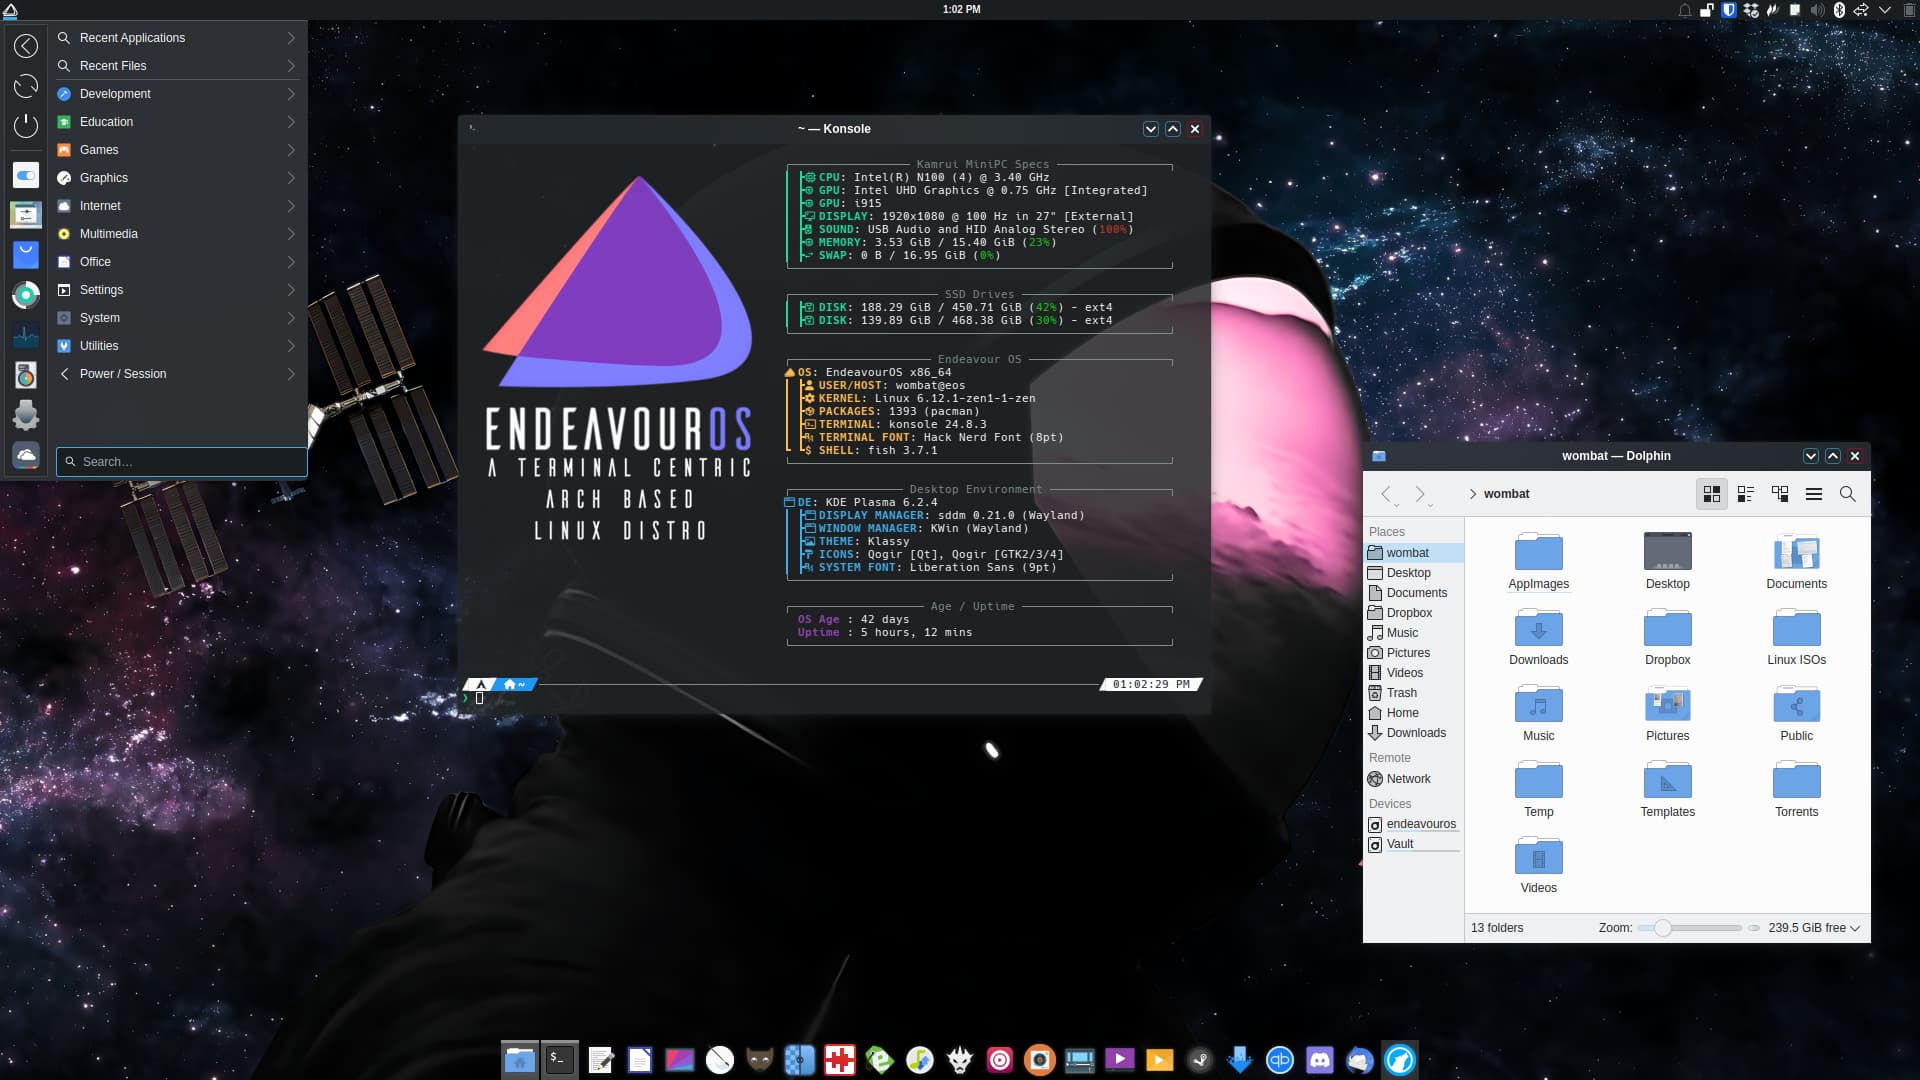This screenshot has height=1080, width=1920.
Task: Click the restart arrows icon in launcher sidebar
Action: point(26,86)
